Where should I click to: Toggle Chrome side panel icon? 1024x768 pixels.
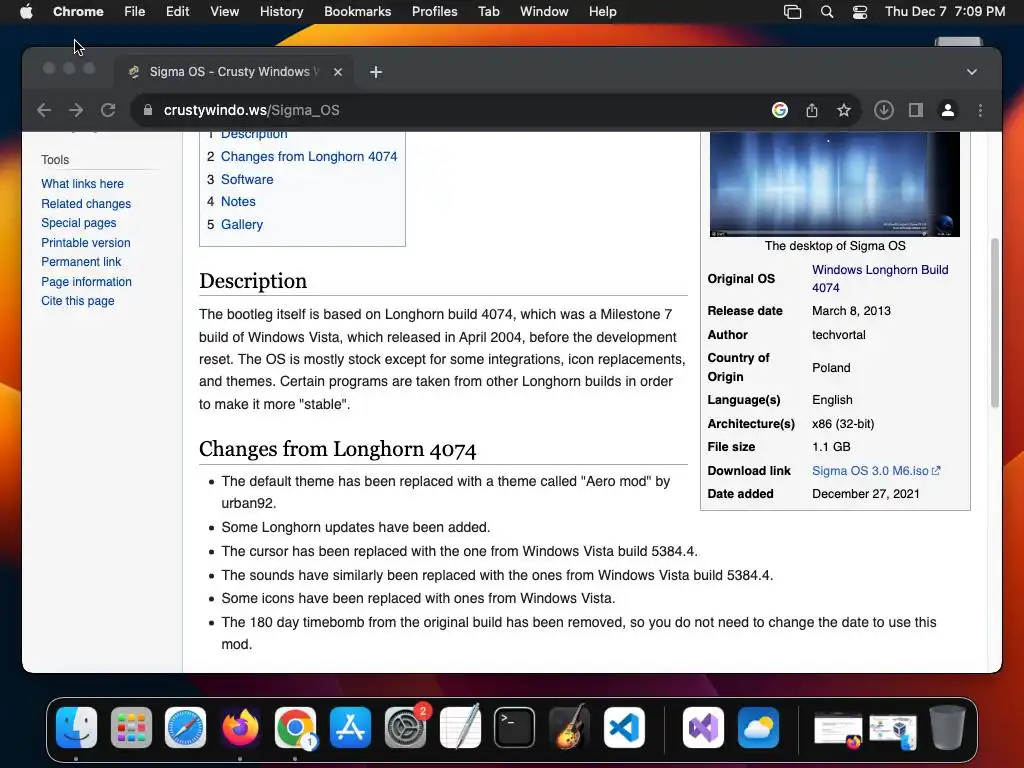(x=916, y=110)
